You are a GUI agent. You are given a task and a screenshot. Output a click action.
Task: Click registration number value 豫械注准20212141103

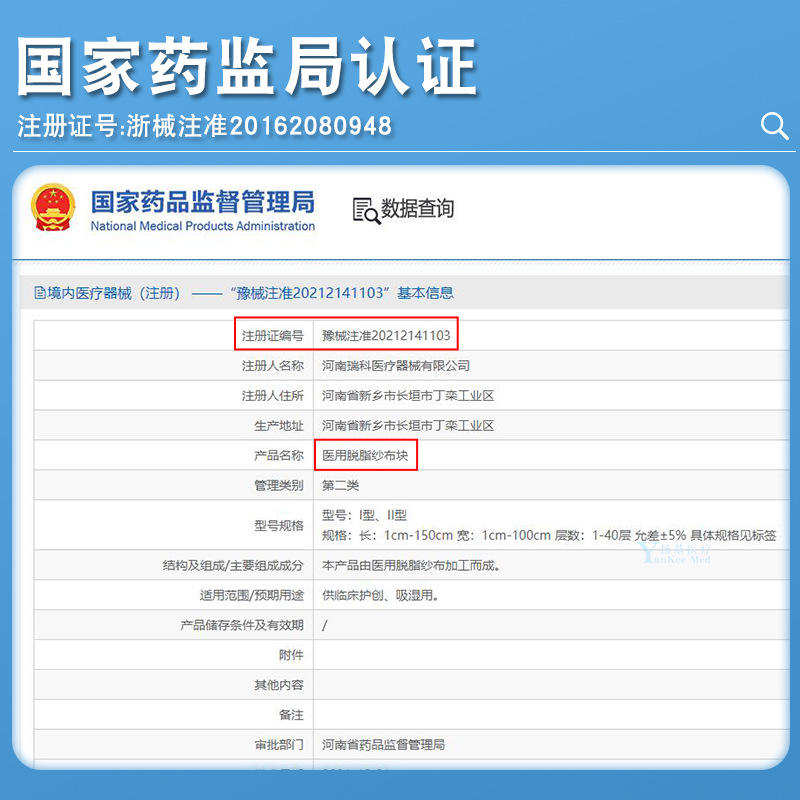click(x=386, y=335)
